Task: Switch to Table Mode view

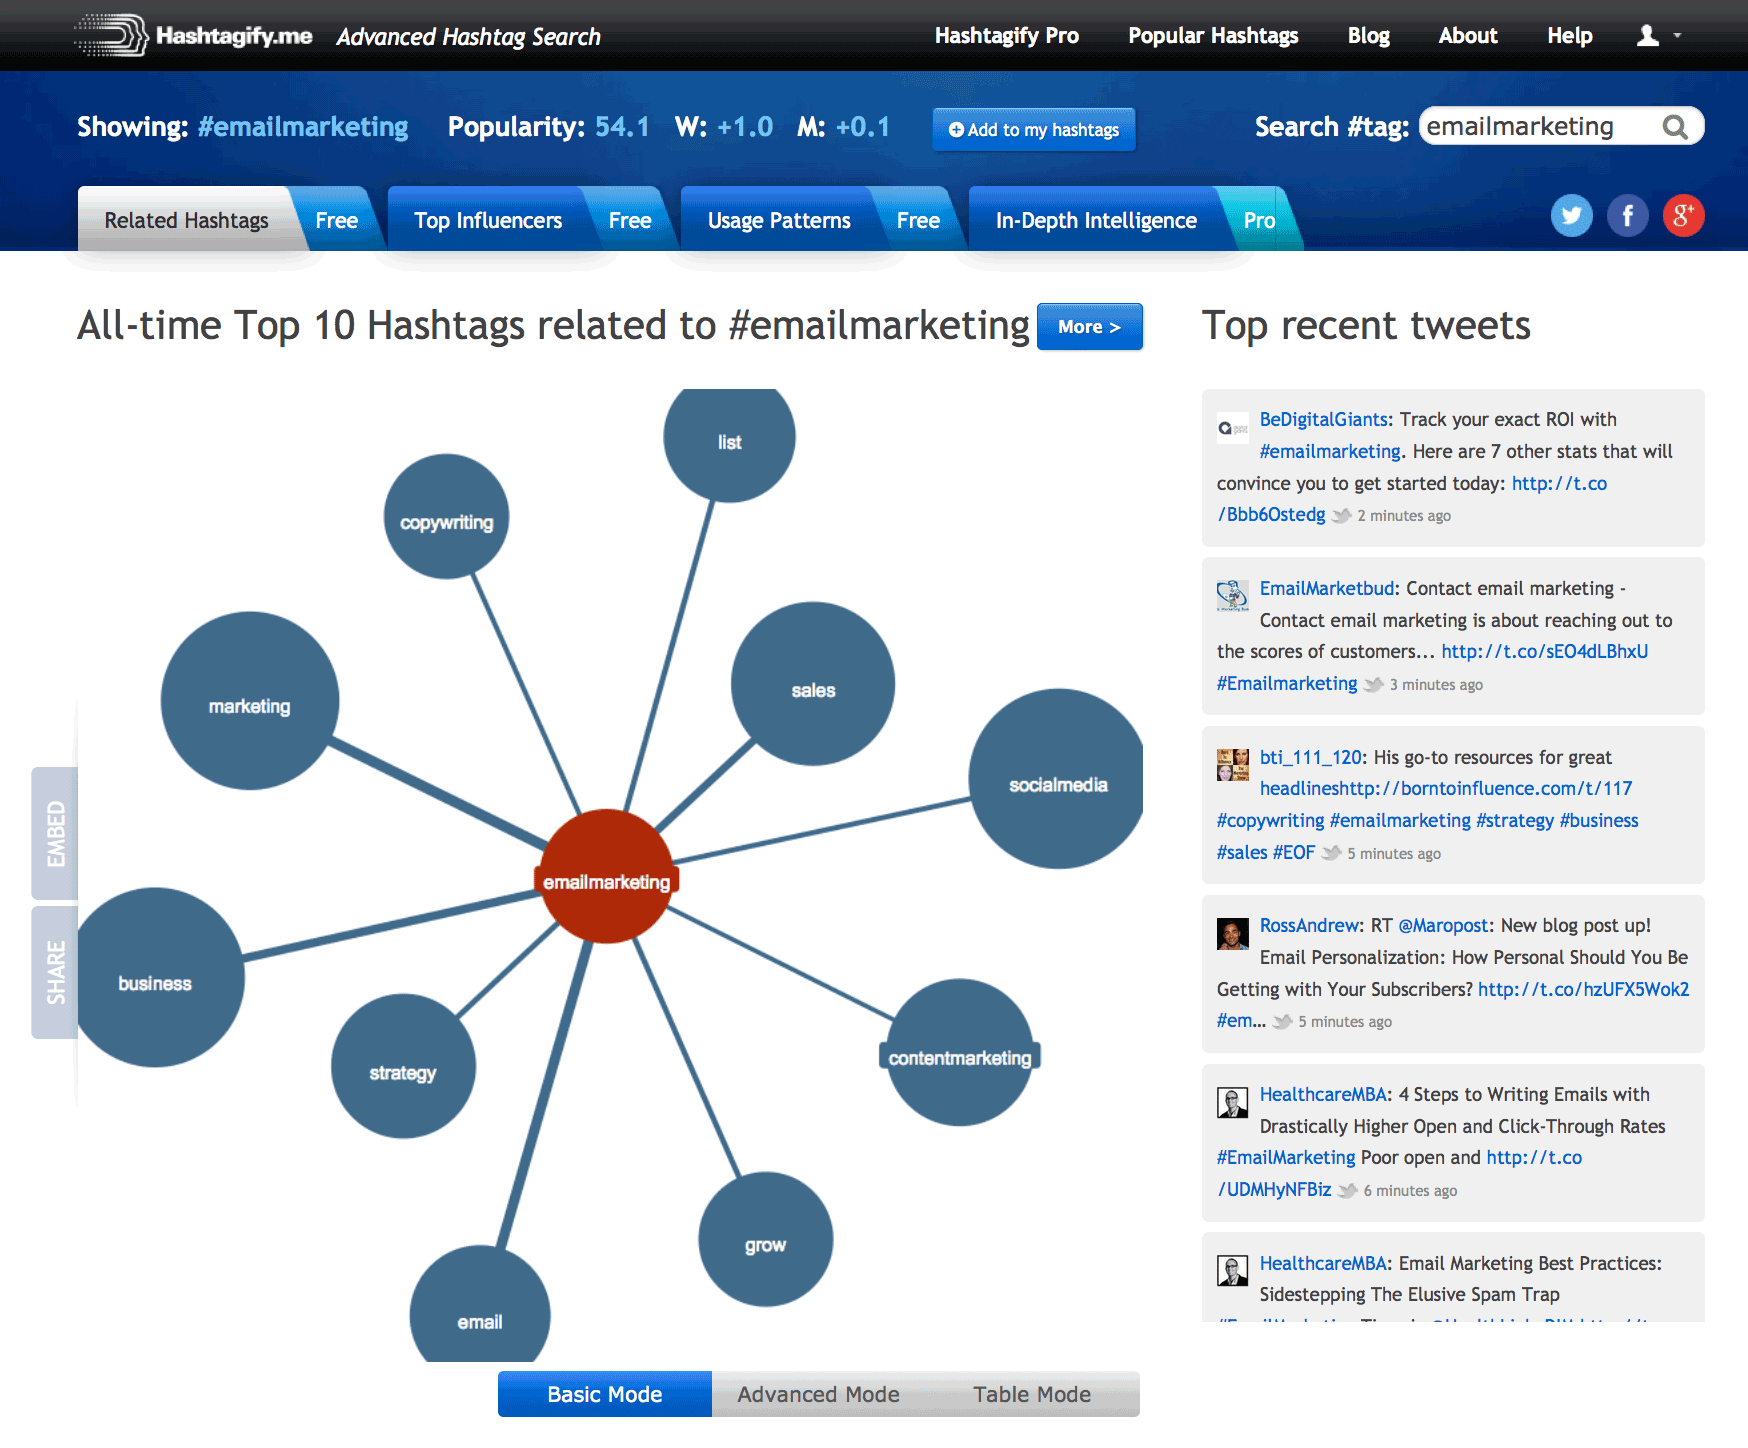Action: click(x=1032, y=1394)
